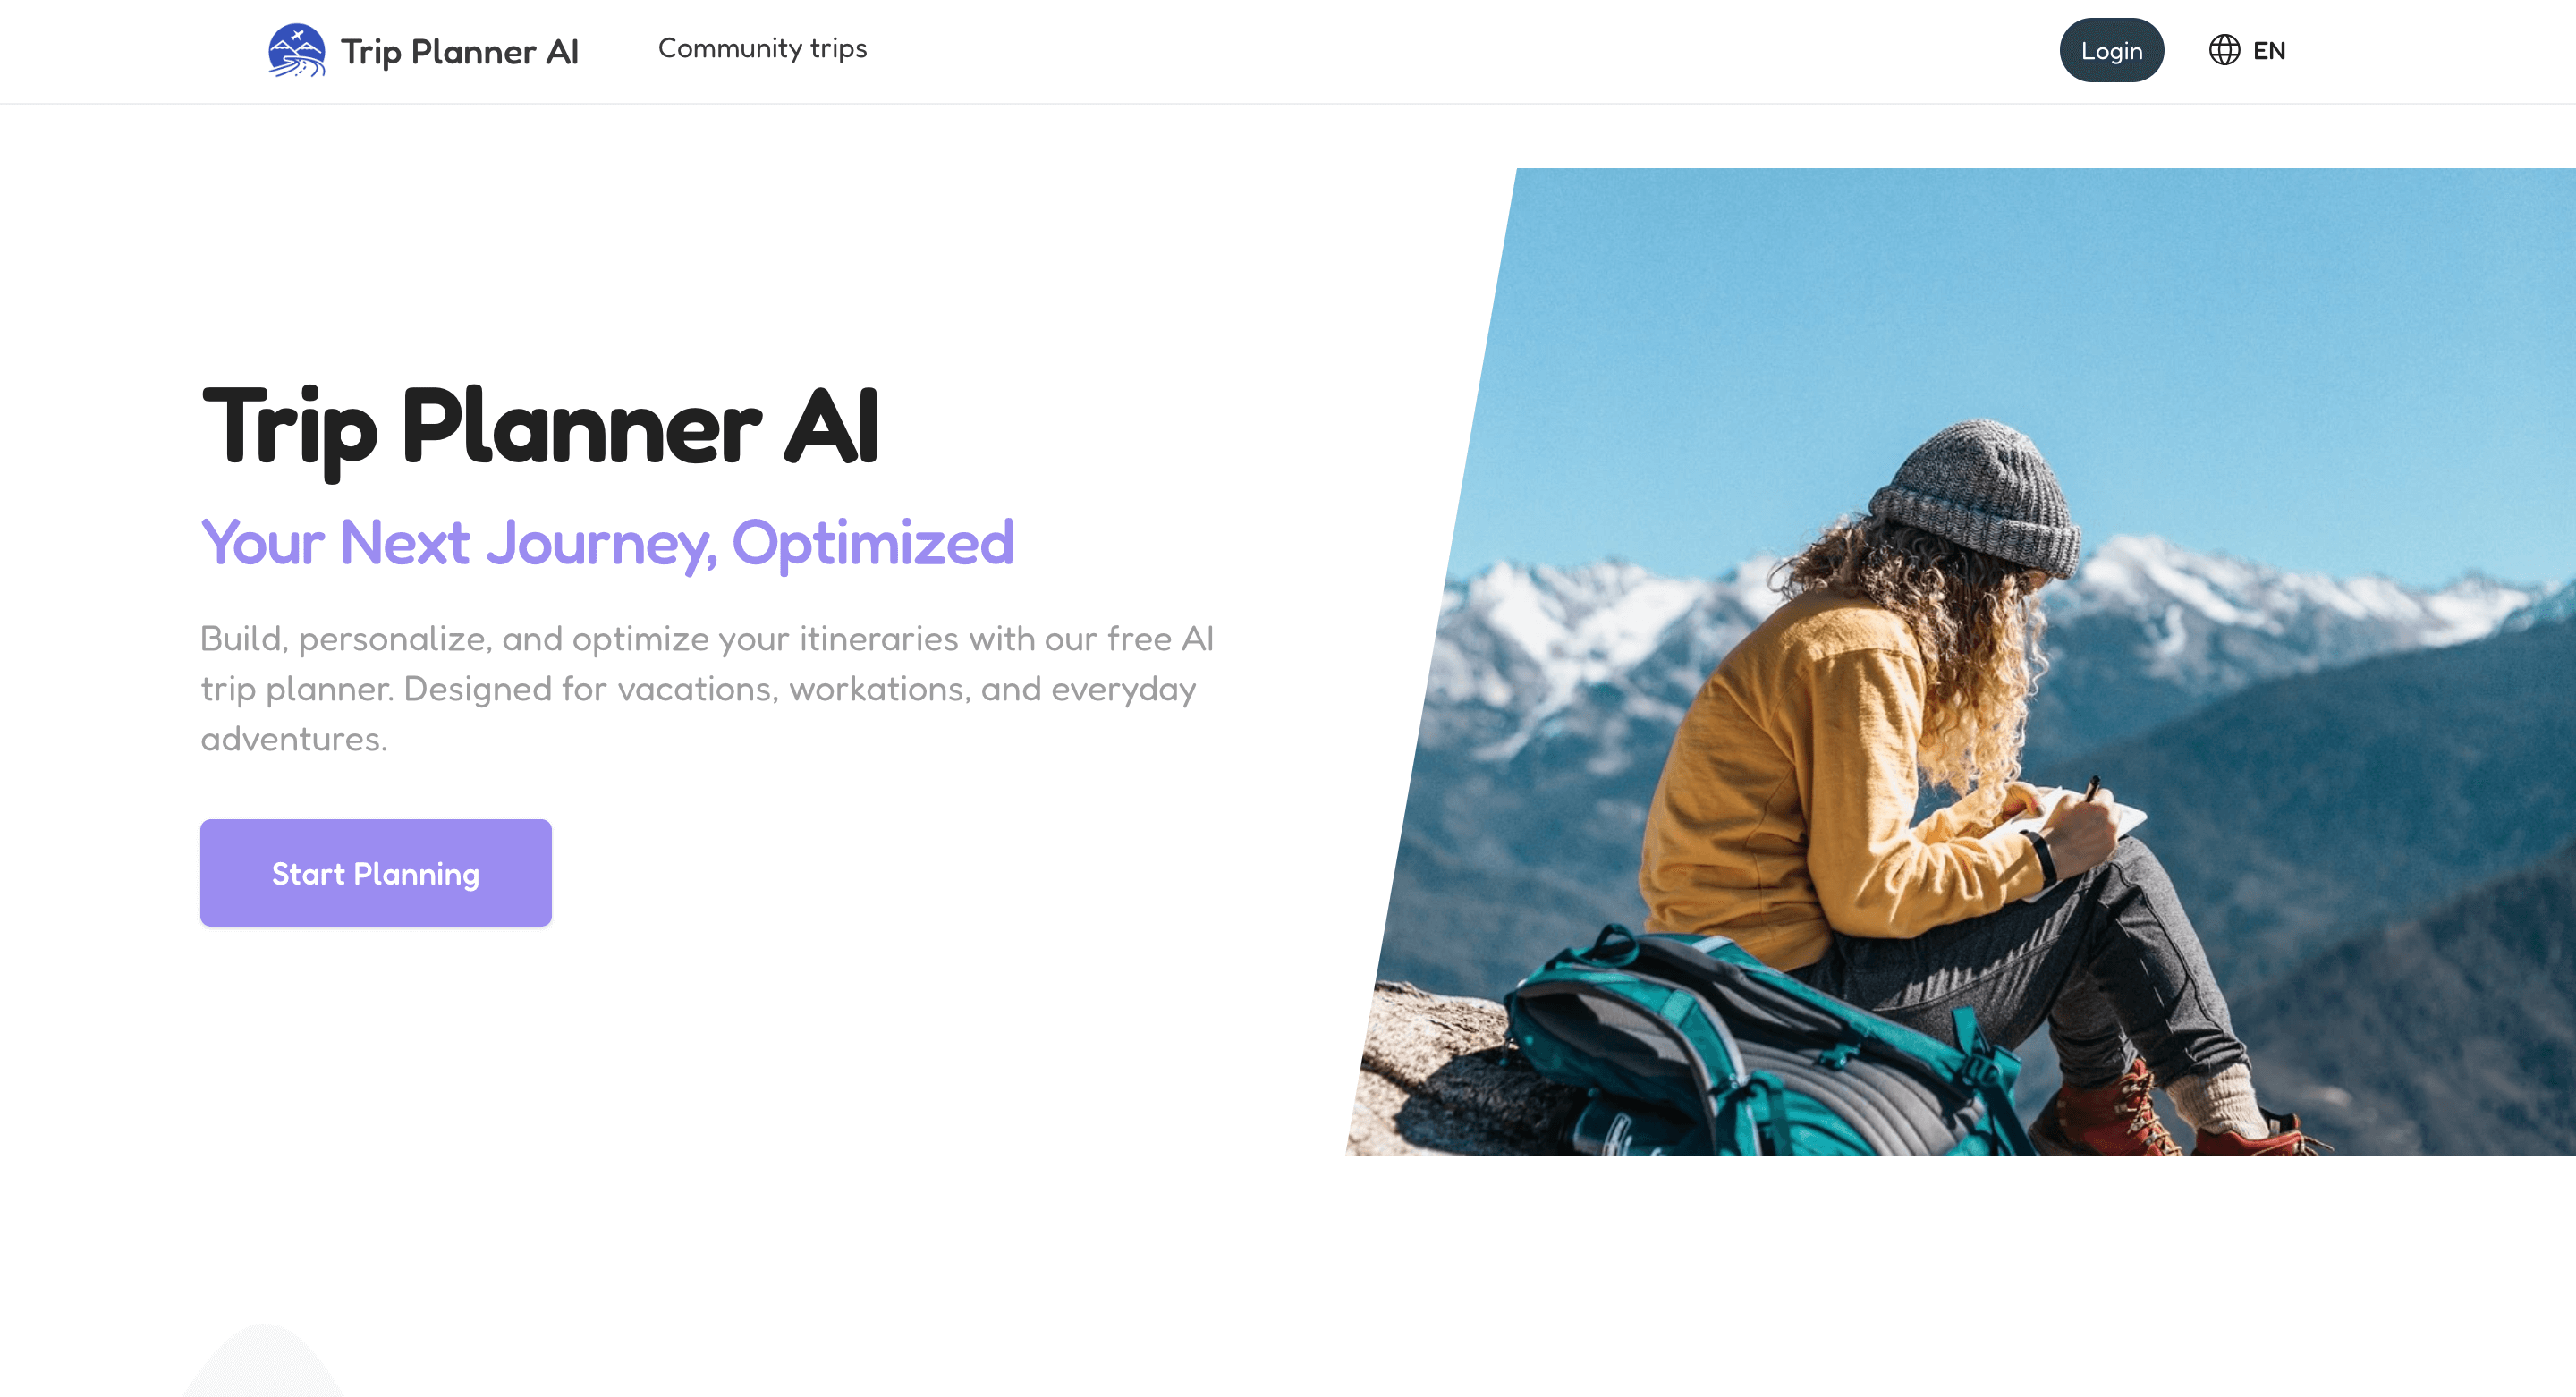2576x1397 pixels.
Task: Click the Trip Planner AI header brand name
Action: tap(459, 52)
